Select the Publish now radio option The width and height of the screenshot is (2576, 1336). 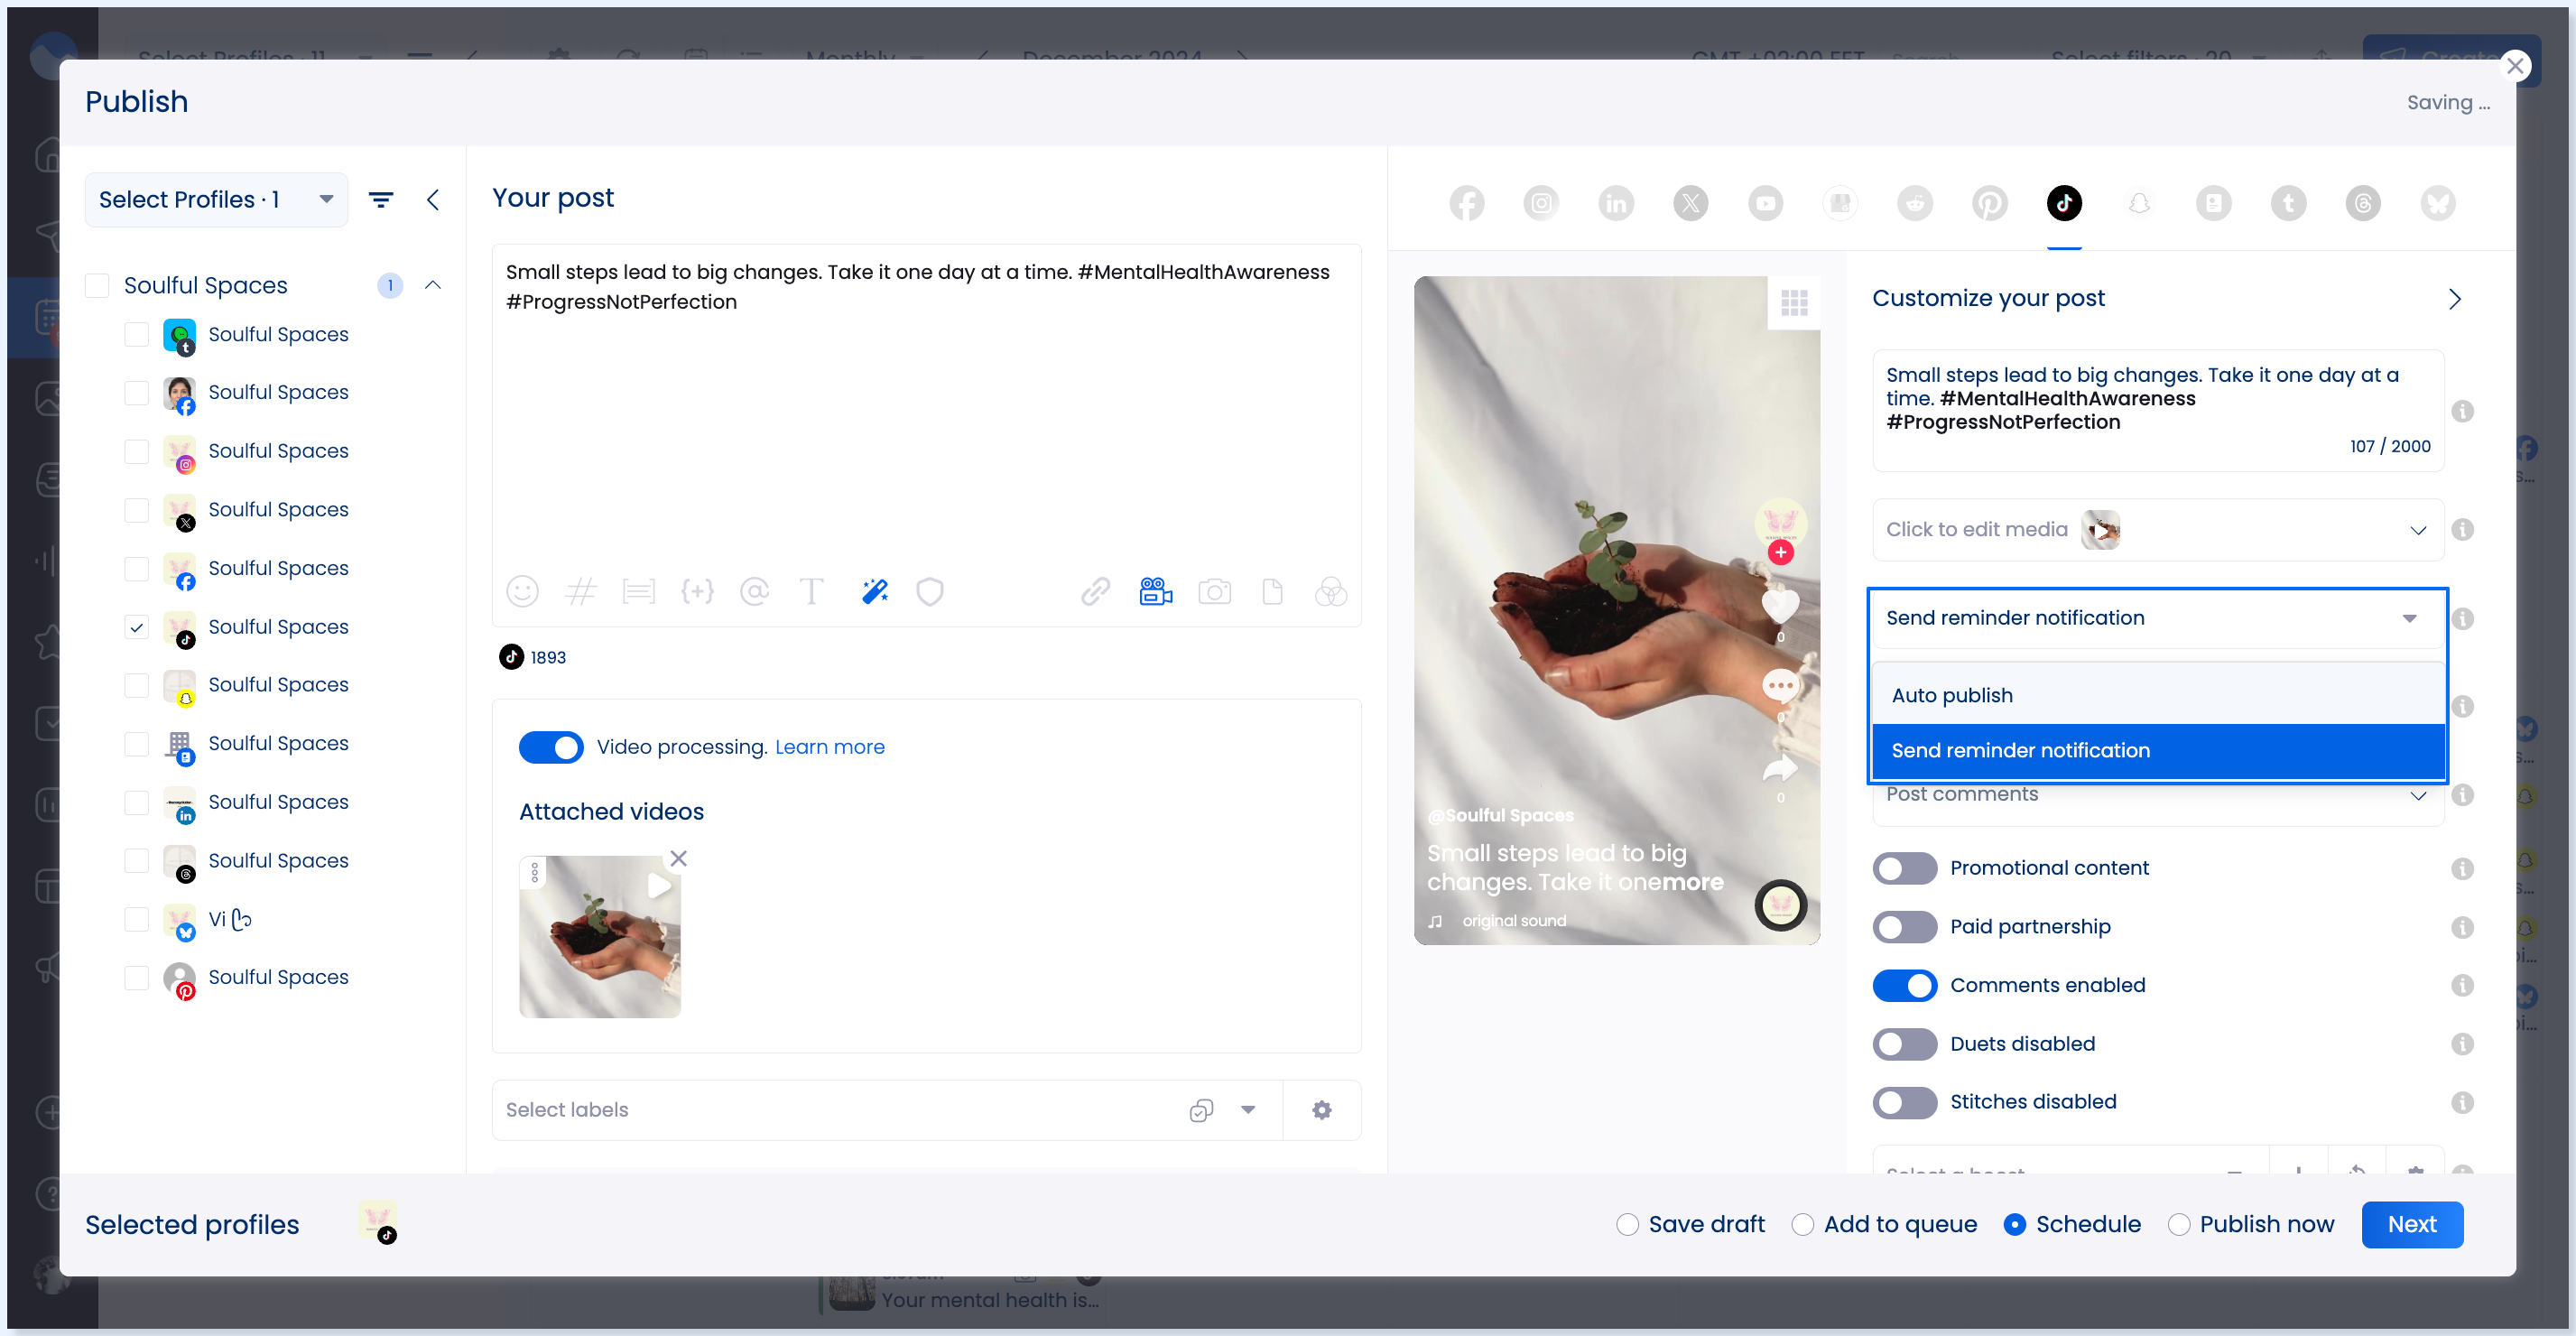[2178, 1225]
